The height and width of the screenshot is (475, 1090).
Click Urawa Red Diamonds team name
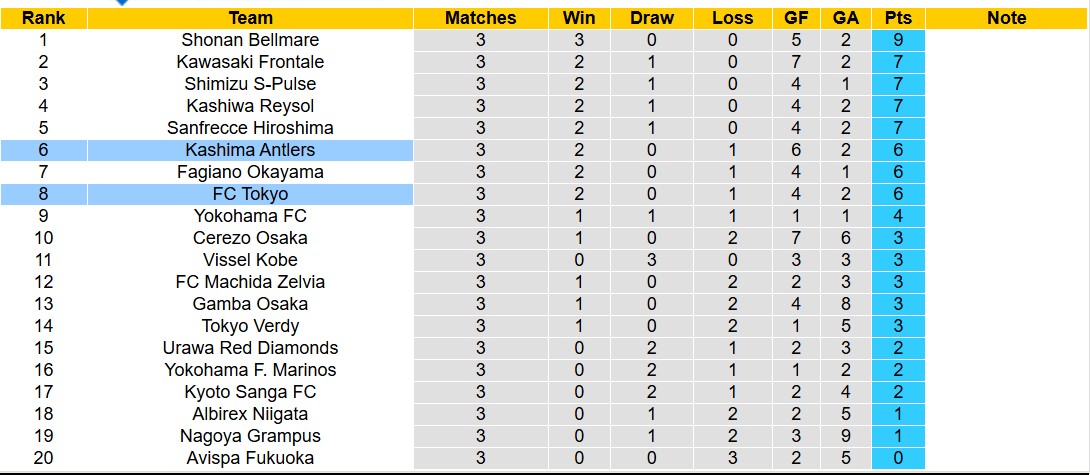(x=250, y=348)
